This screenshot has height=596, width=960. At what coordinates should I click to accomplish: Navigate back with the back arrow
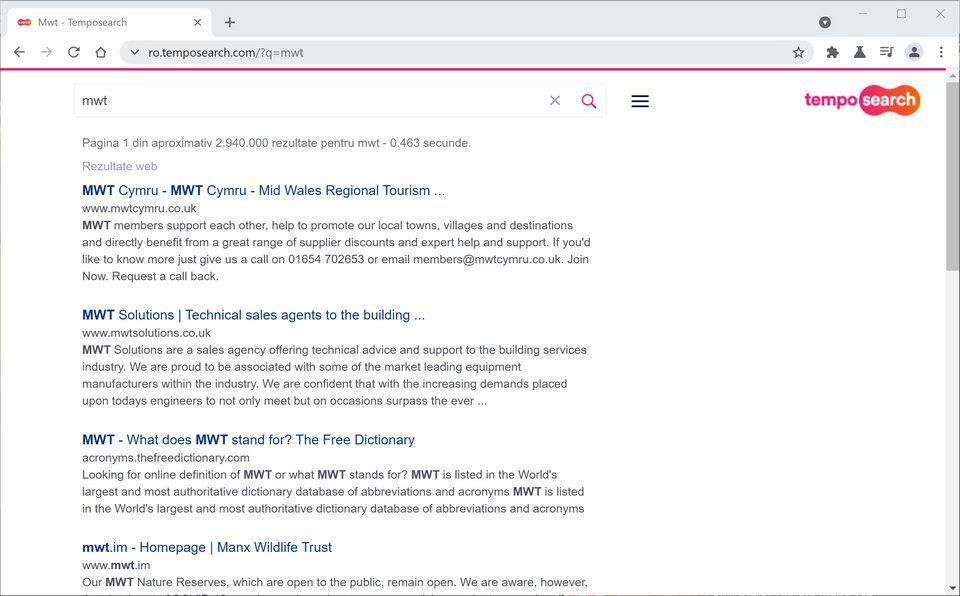click(19, 52)
